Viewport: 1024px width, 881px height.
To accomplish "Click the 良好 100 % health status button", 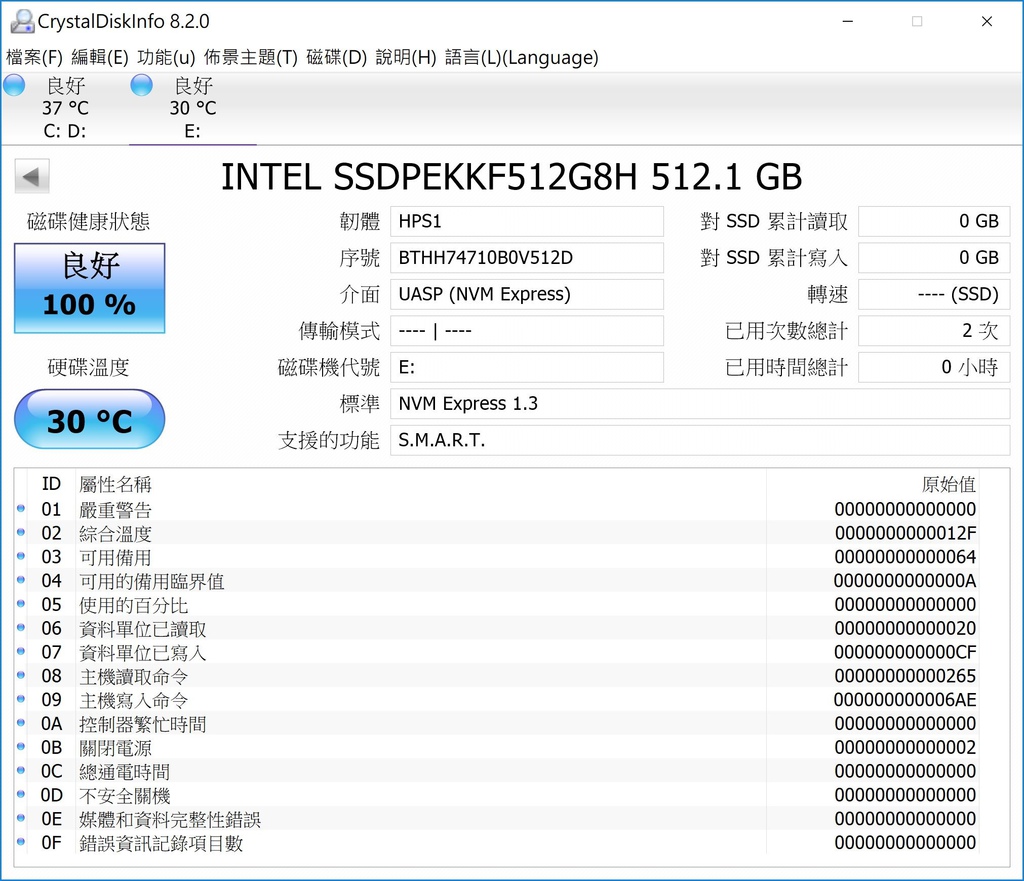I will tap(89, 288).
